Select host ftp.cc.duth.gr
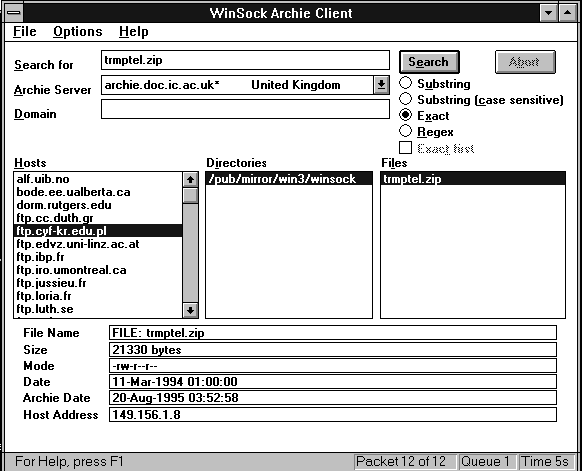582x471 pixels. [98, 218]
